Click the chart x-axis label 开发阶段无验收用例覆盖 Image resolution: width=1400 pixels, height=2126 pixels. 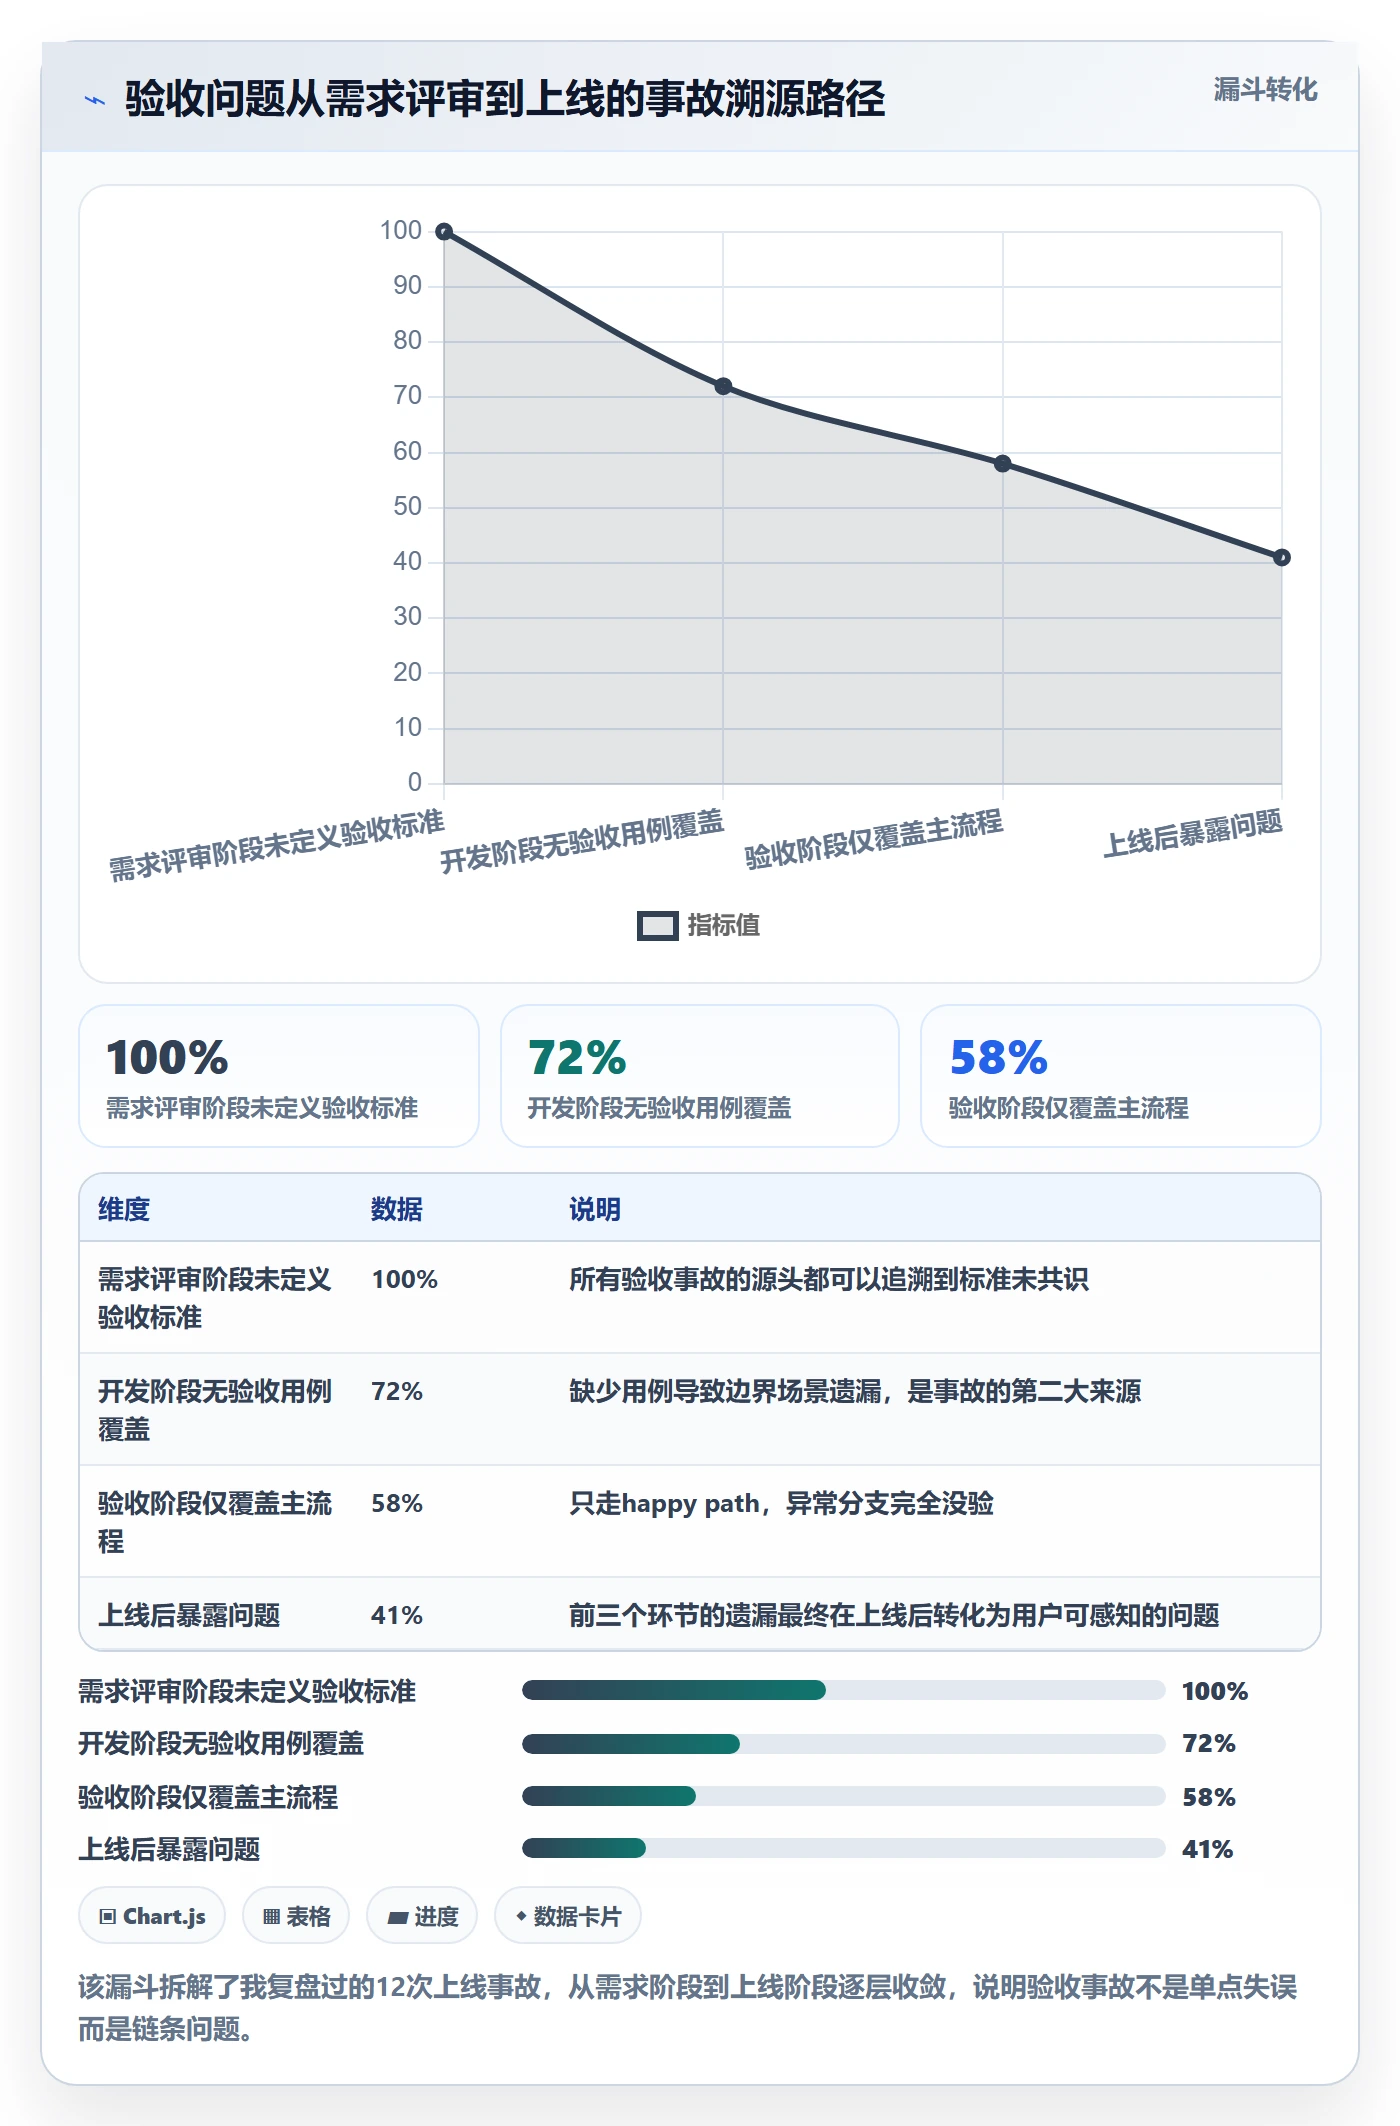click(x=582, y=841)
